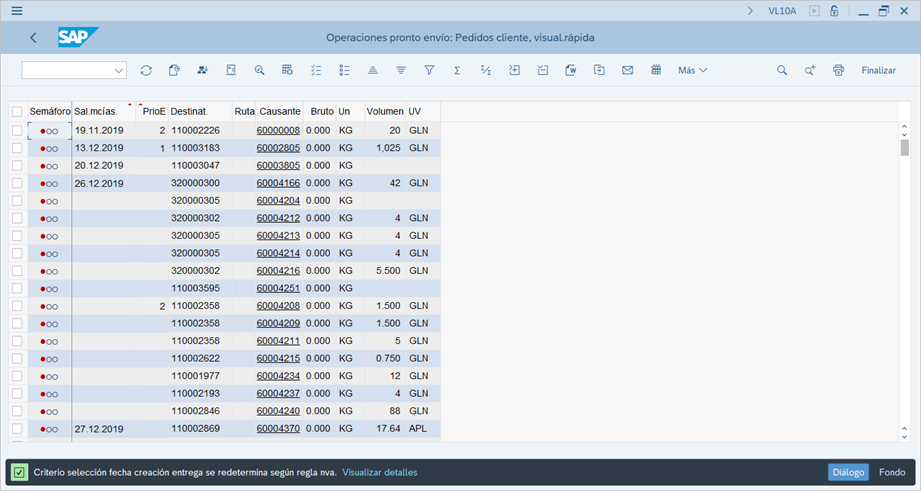Click the Sum total sigma icon

pyautogui.click(x=457, y=71)
